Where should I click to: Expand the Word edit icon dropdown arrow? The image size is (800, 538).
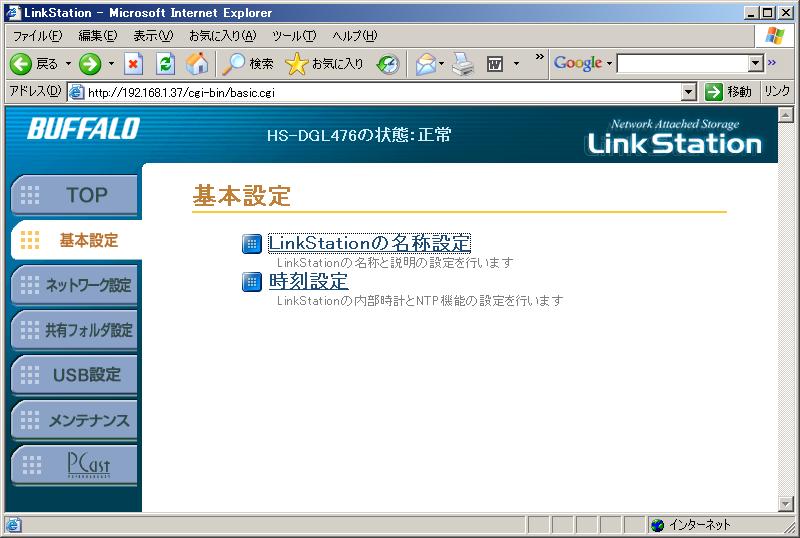point(516,64)
